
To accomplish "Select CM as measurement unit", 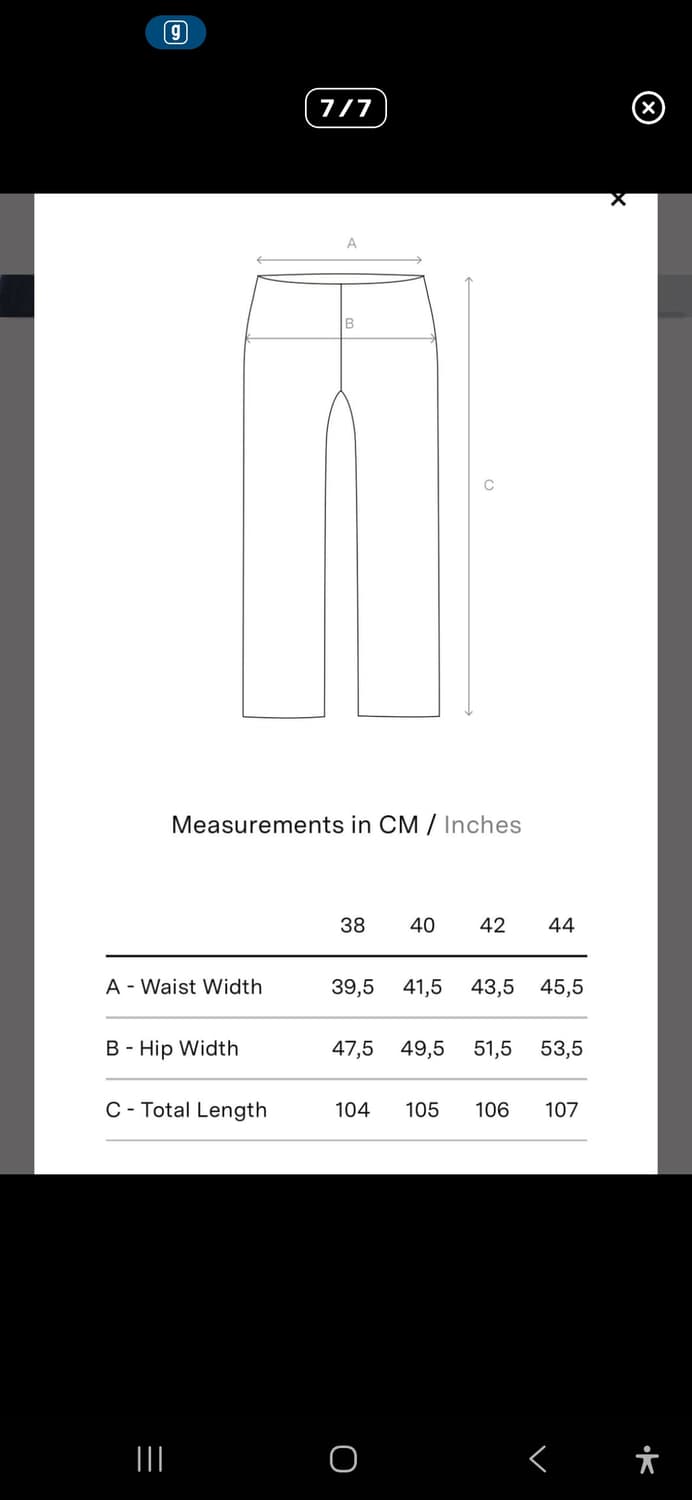I will (398, 825).
